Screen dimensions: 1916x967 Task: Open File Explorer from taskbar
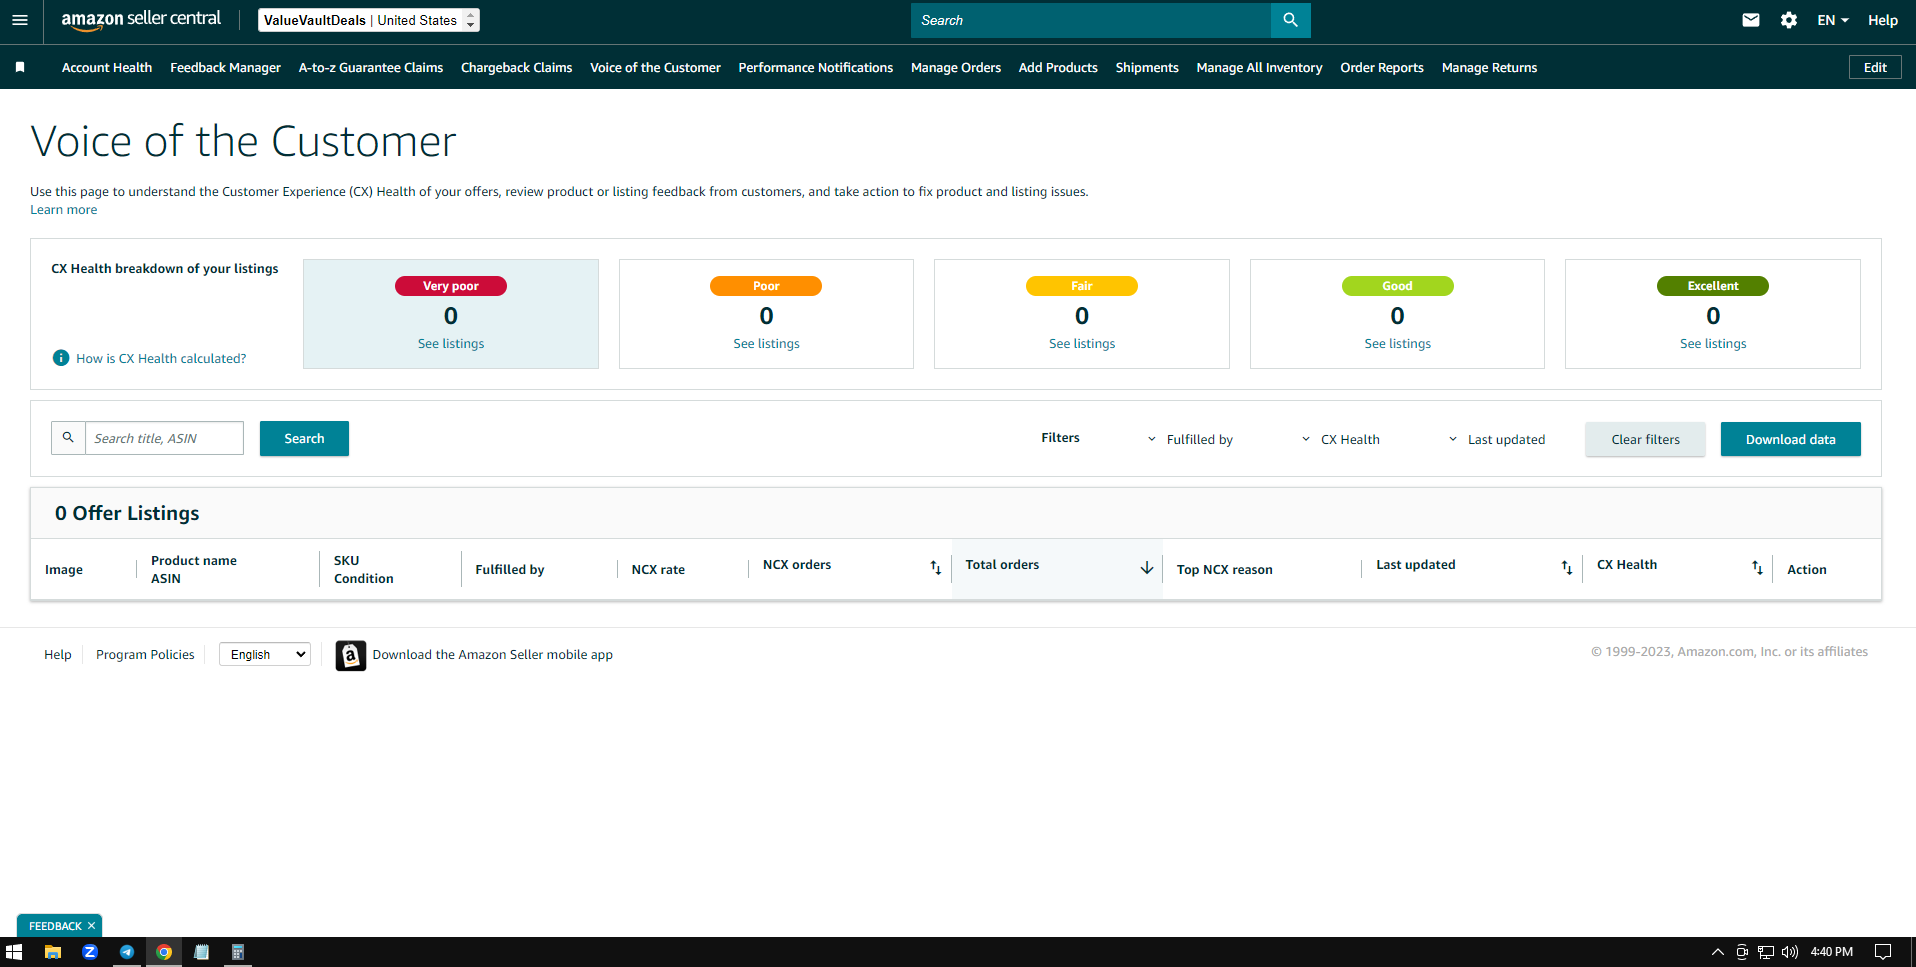point(53,952)
